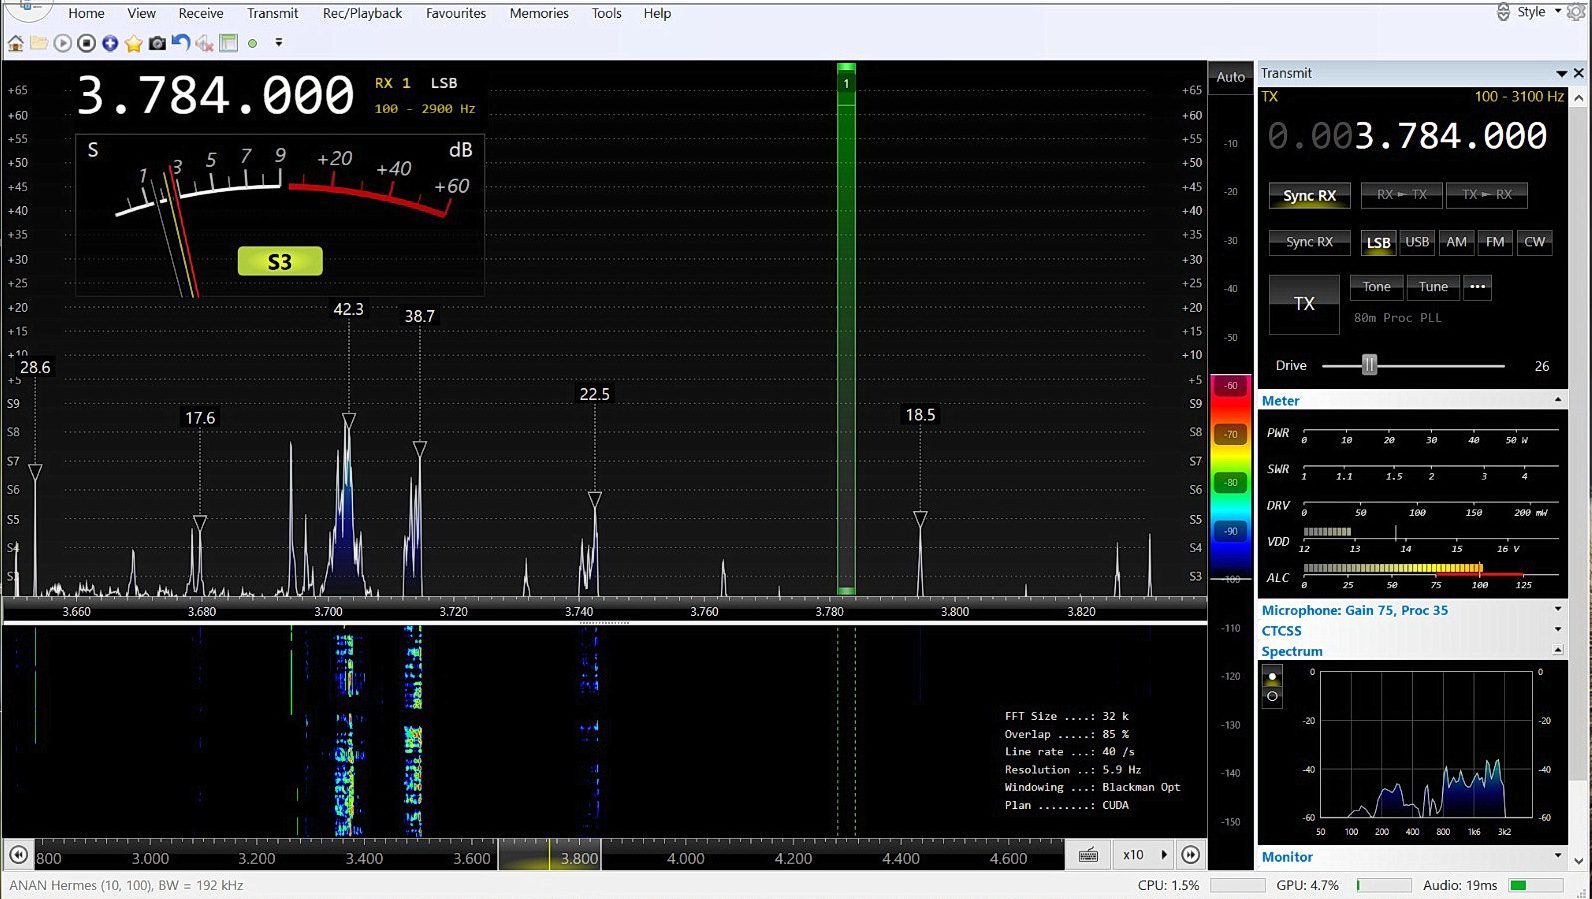Click the 3.784.000 RX frequency display
This screenshot has height=899, width=1592.
(215, 96)
